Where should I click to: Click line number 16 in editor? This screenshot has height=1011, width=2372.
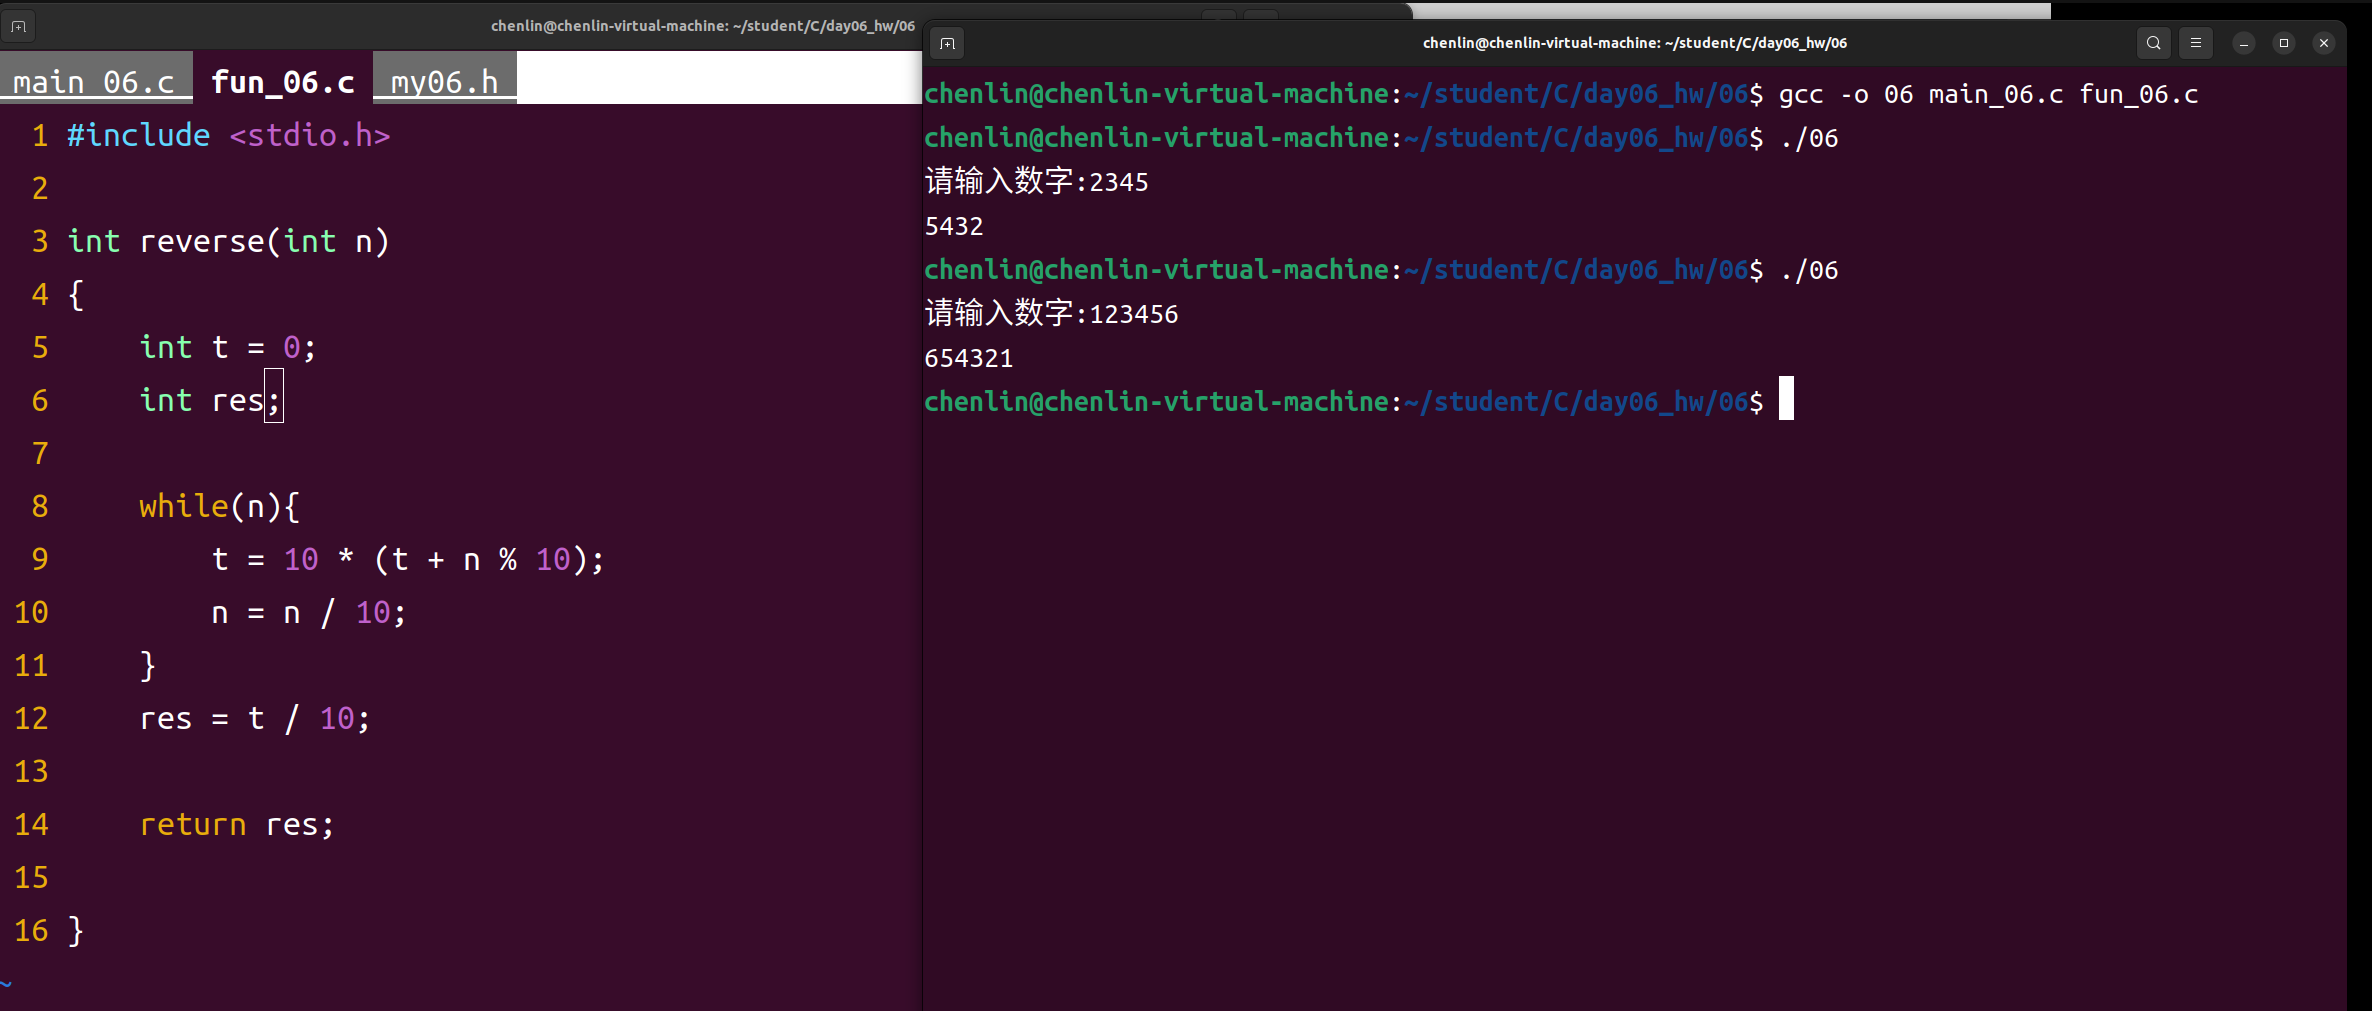click(x=31, y=930)
